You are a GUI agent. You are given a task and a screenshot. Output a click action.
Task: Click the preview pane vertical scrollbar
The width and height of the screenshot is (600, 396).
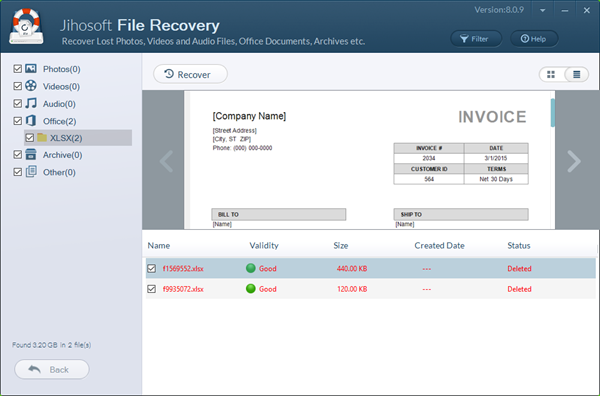tap(553, 112)
